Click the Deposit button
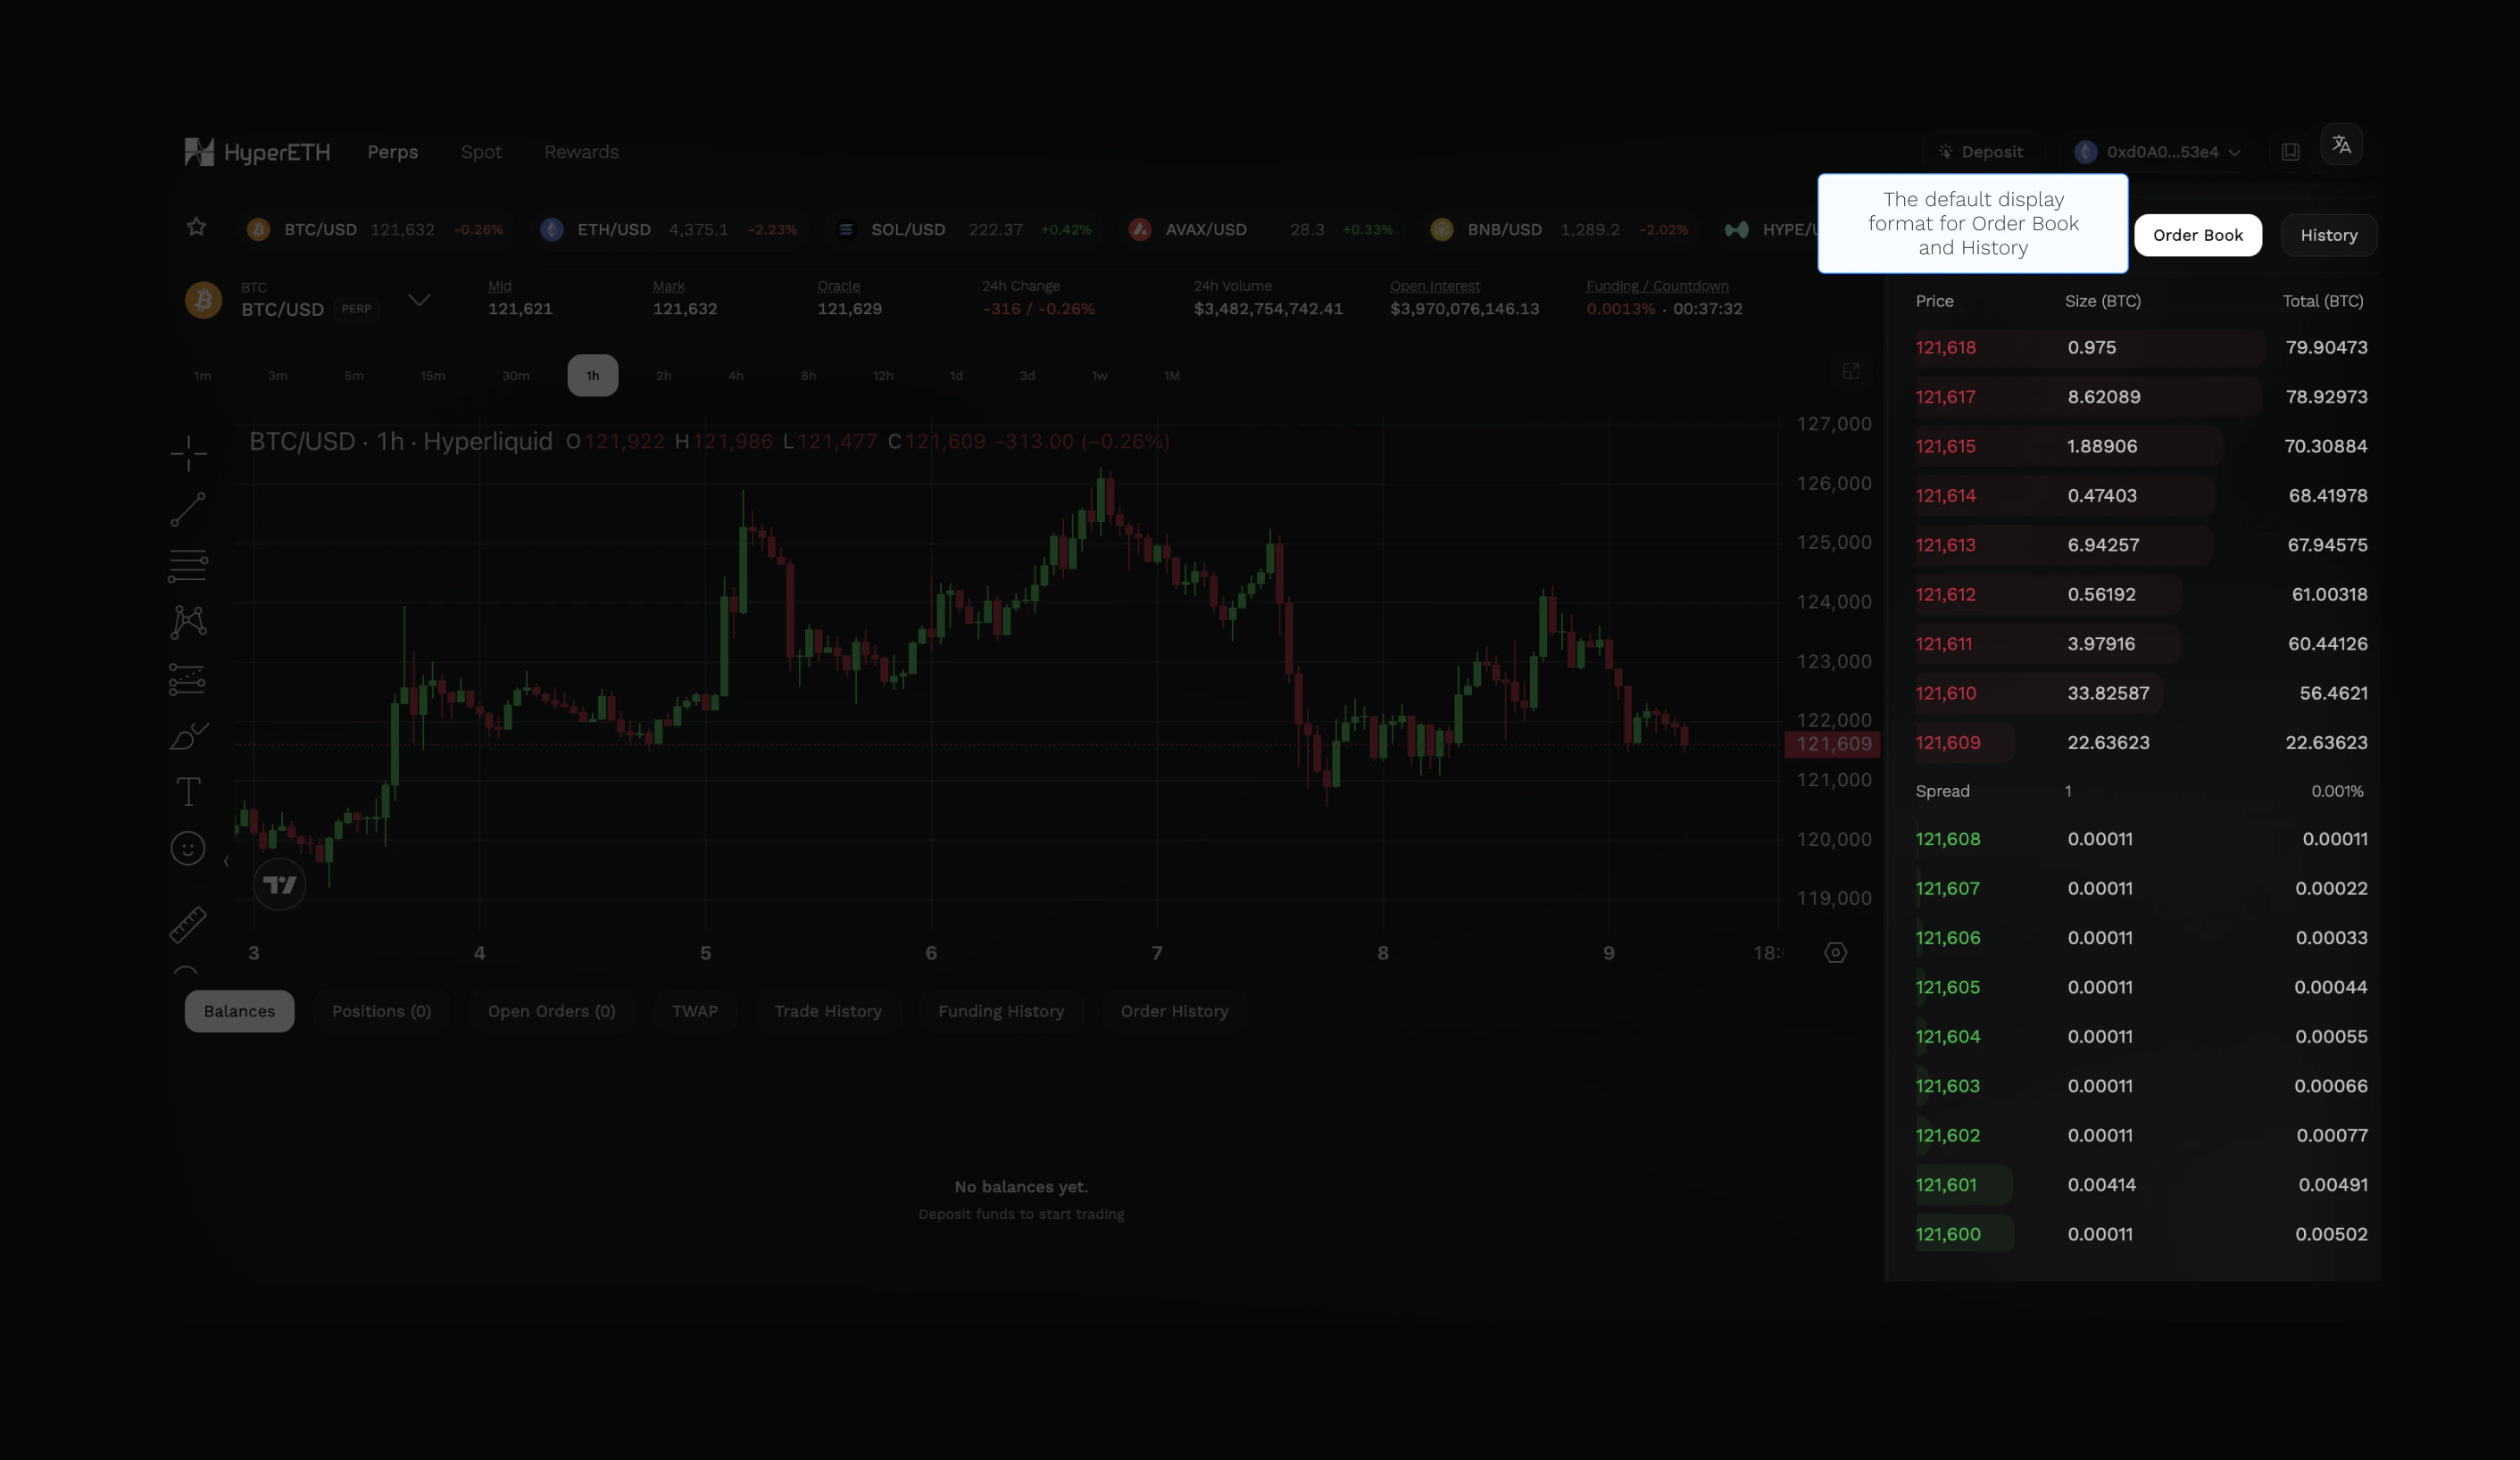The height and width of the screenshot is (1460, 2520). [1980, 152]
